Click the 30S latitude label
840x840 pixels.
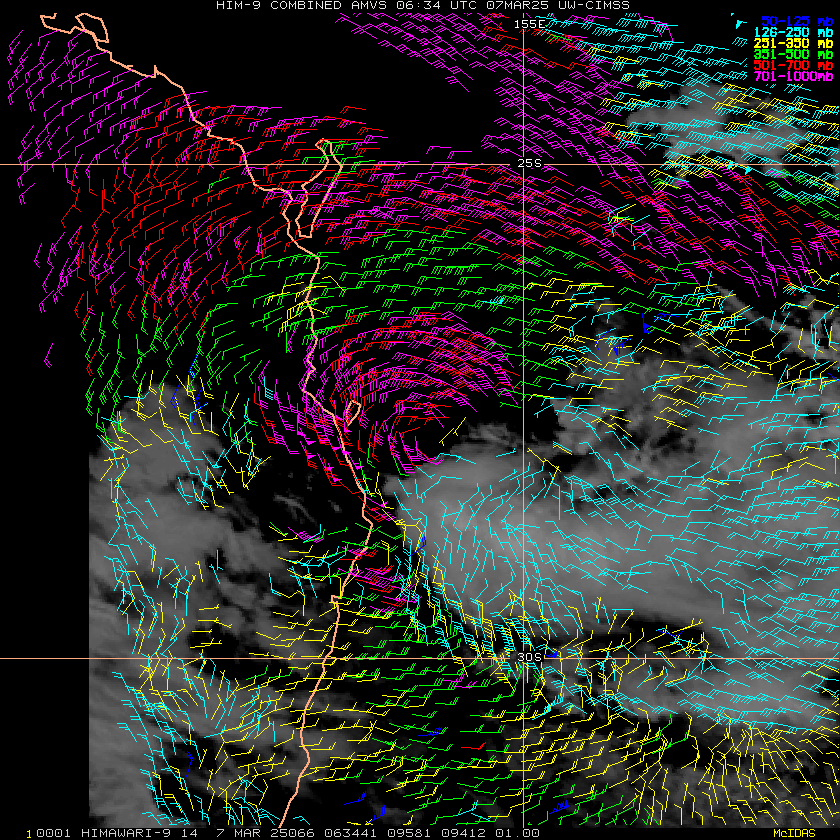click(529, 657)
